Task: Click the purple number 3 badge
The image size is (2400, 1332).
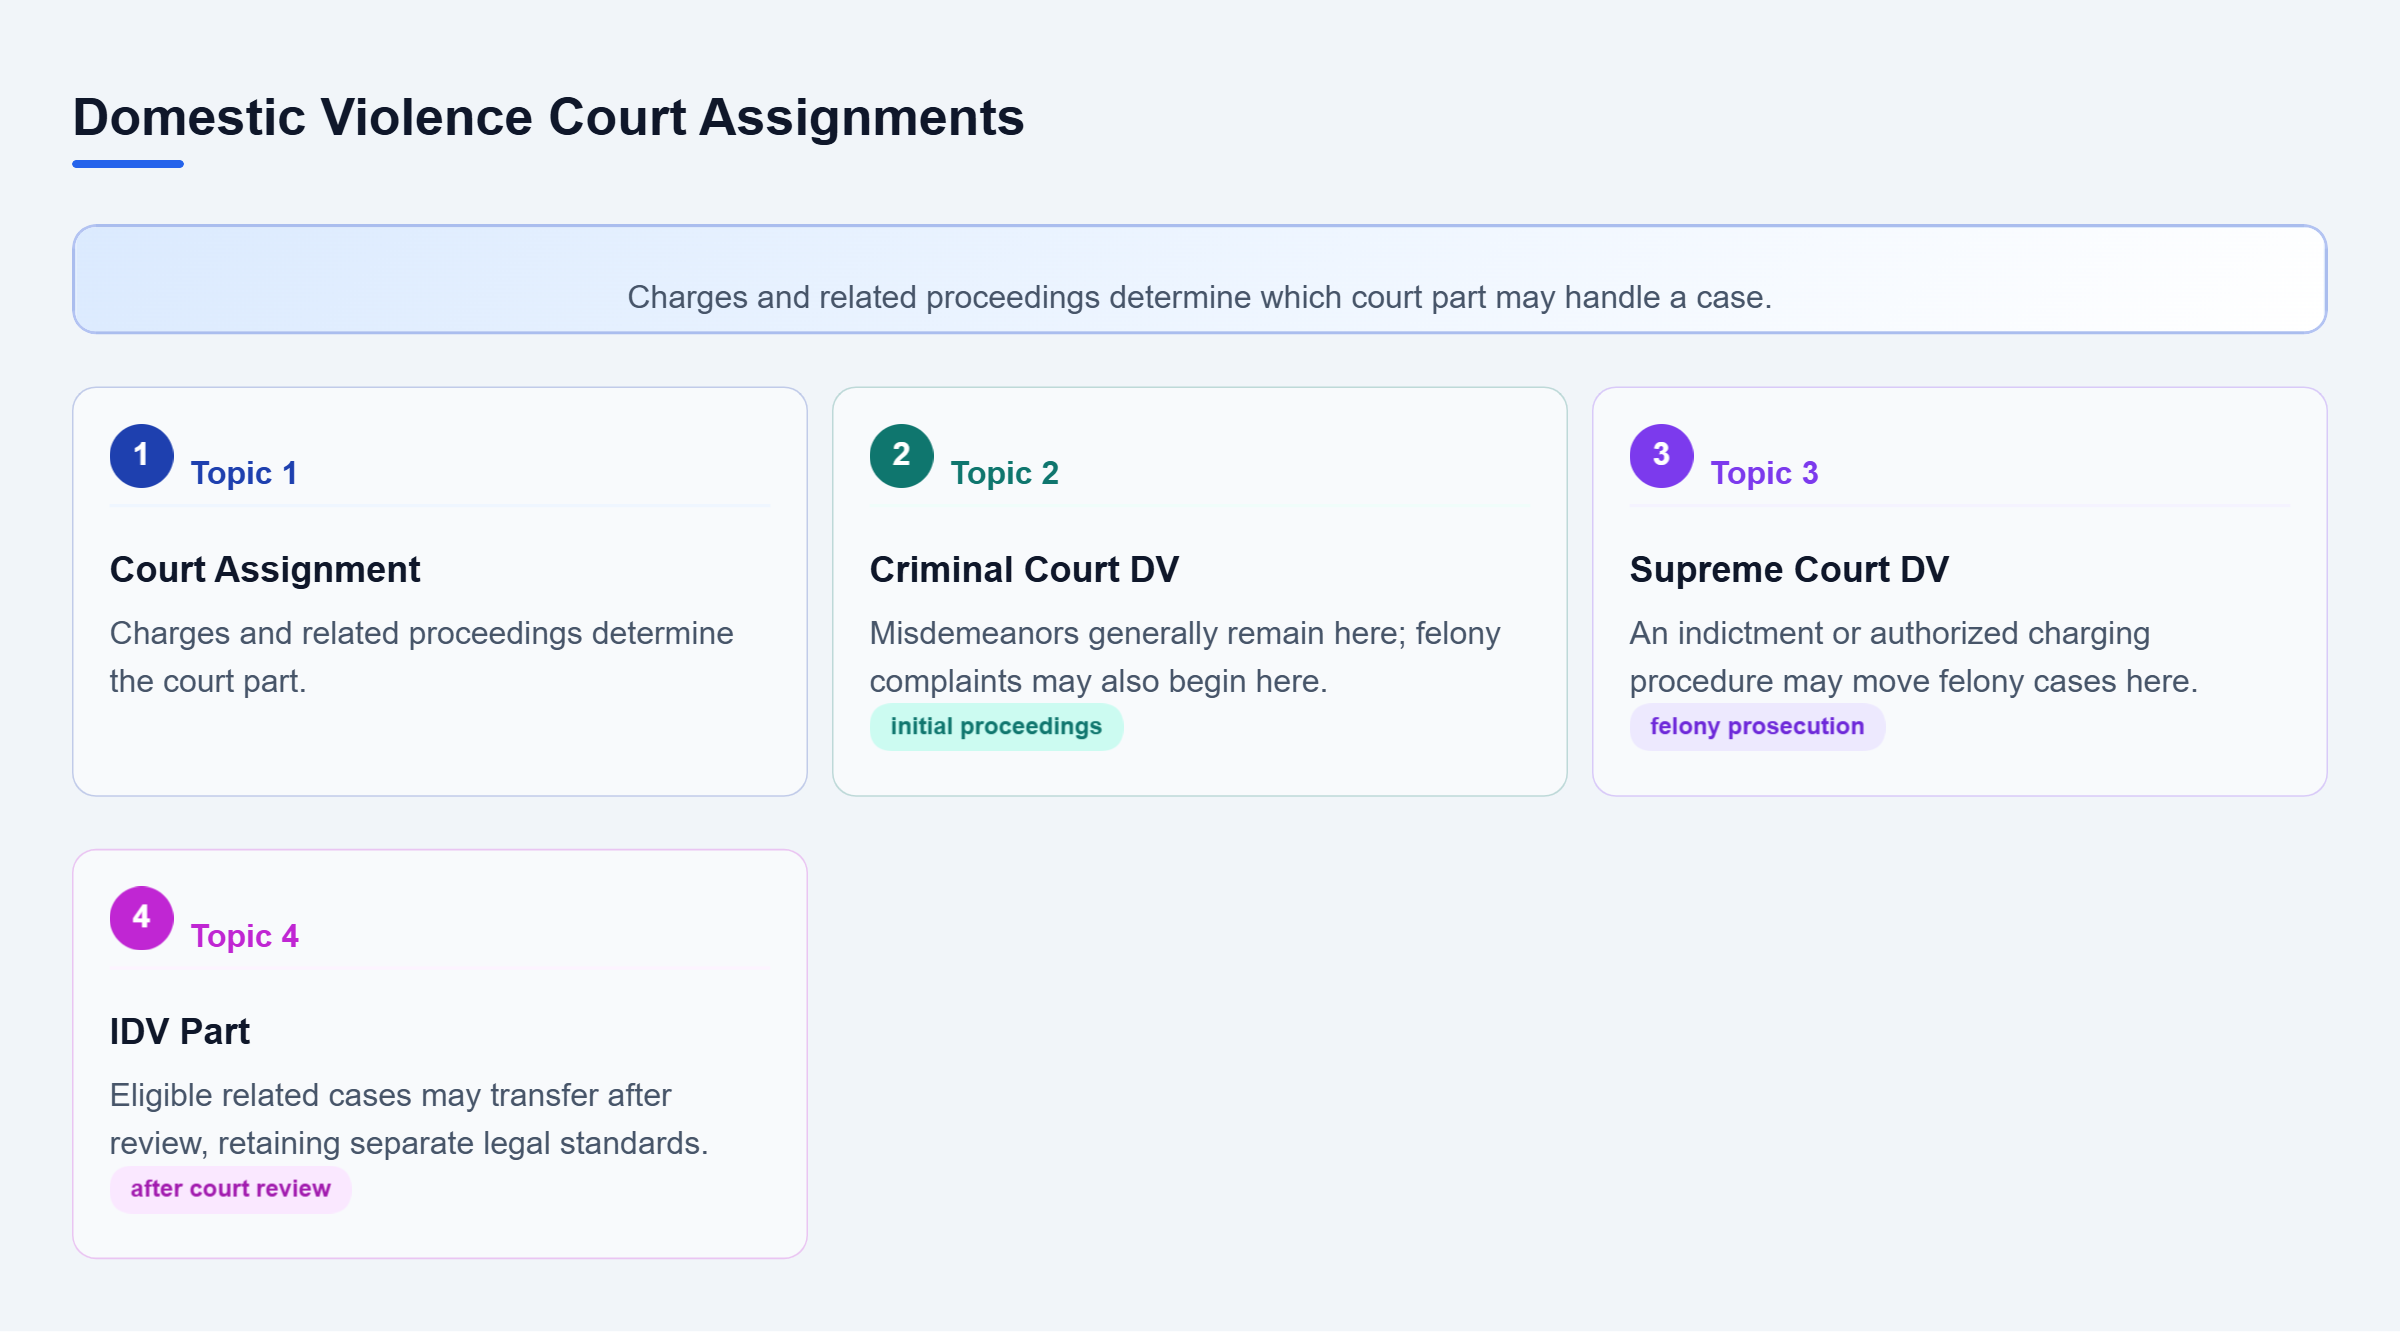Action: pyautogui.click(x=1661, y=456)
